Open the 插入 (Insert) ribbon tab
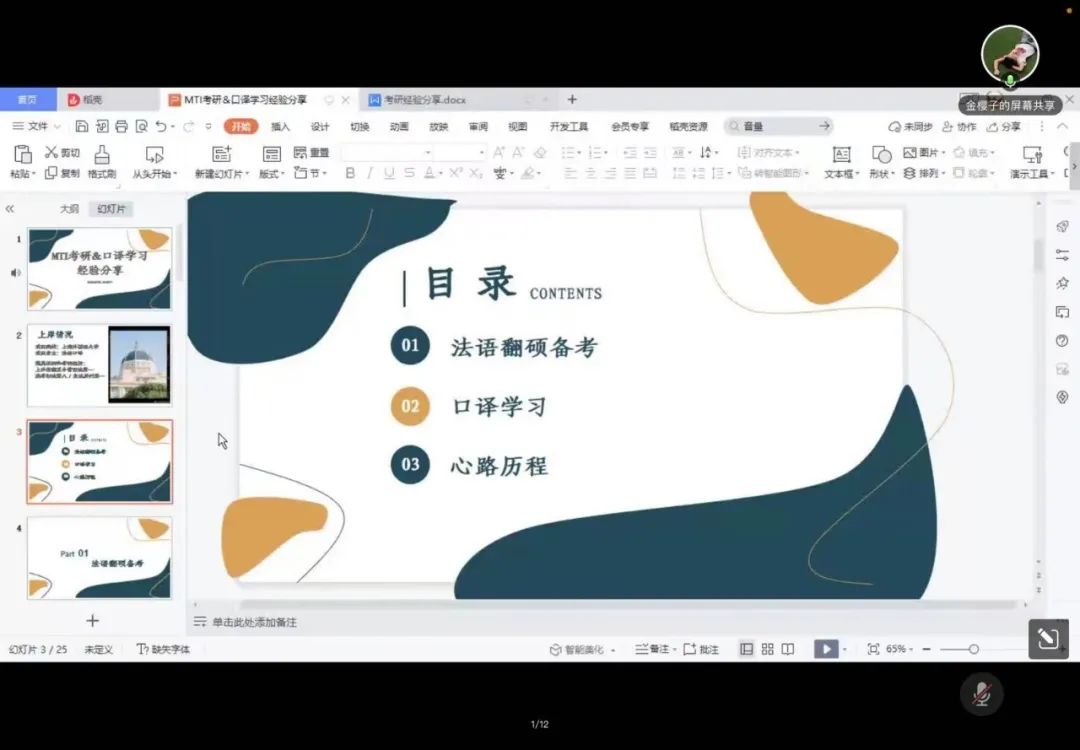The height and width of the screenshot is (750, 1080). (x=280, y=127)
